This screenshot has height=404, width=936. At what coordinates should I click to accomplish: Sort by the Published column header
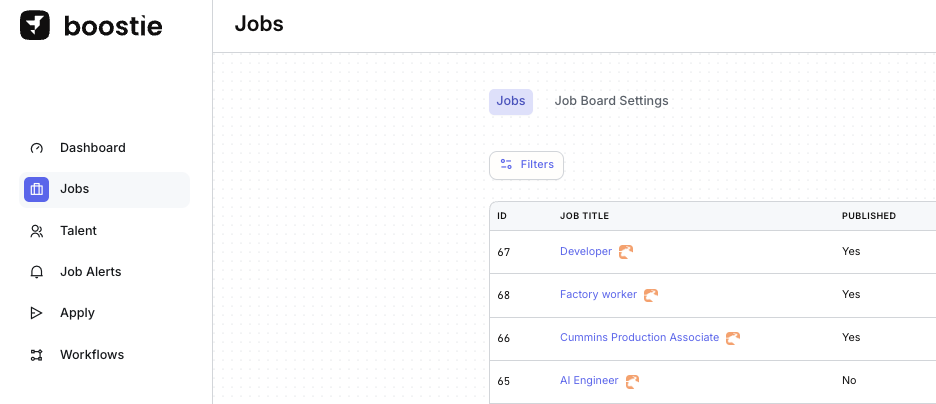(868, 216)
